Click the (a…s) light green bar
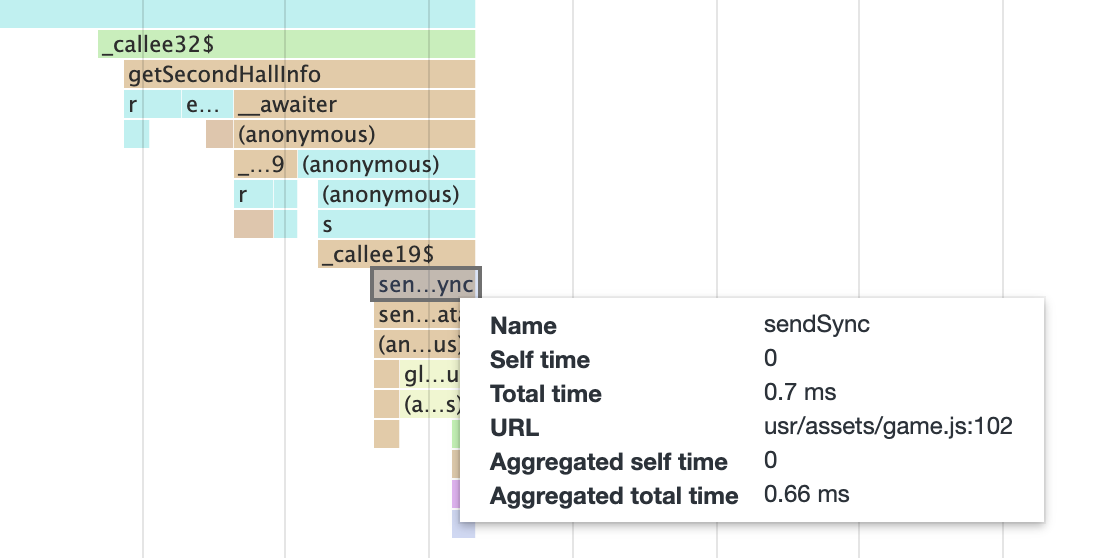This screenshot has height=558, width=1098. (x=430, y=405)
